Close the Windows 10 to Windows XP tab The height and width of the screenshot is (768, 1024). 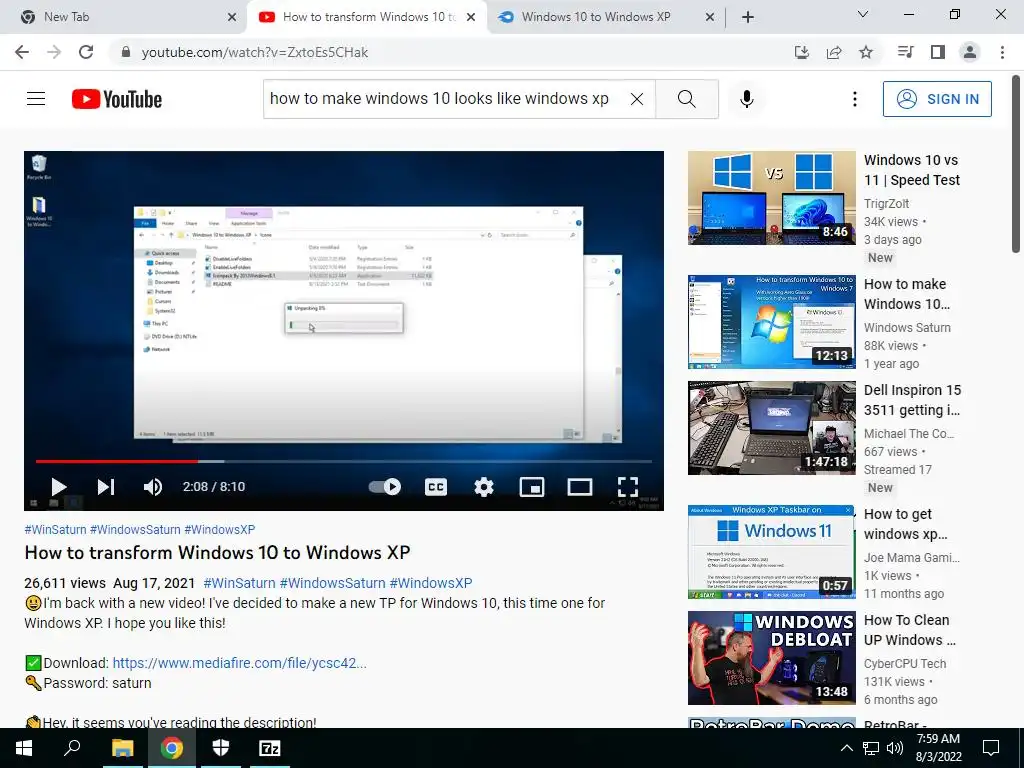(x=710, y=17)
